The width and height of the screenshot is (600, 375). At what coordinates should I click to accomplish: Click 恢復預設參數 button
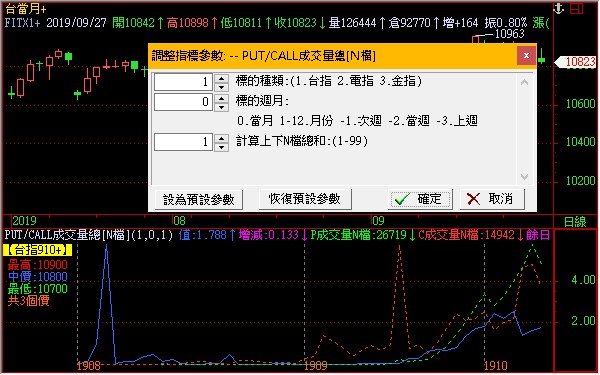(305, 199)
